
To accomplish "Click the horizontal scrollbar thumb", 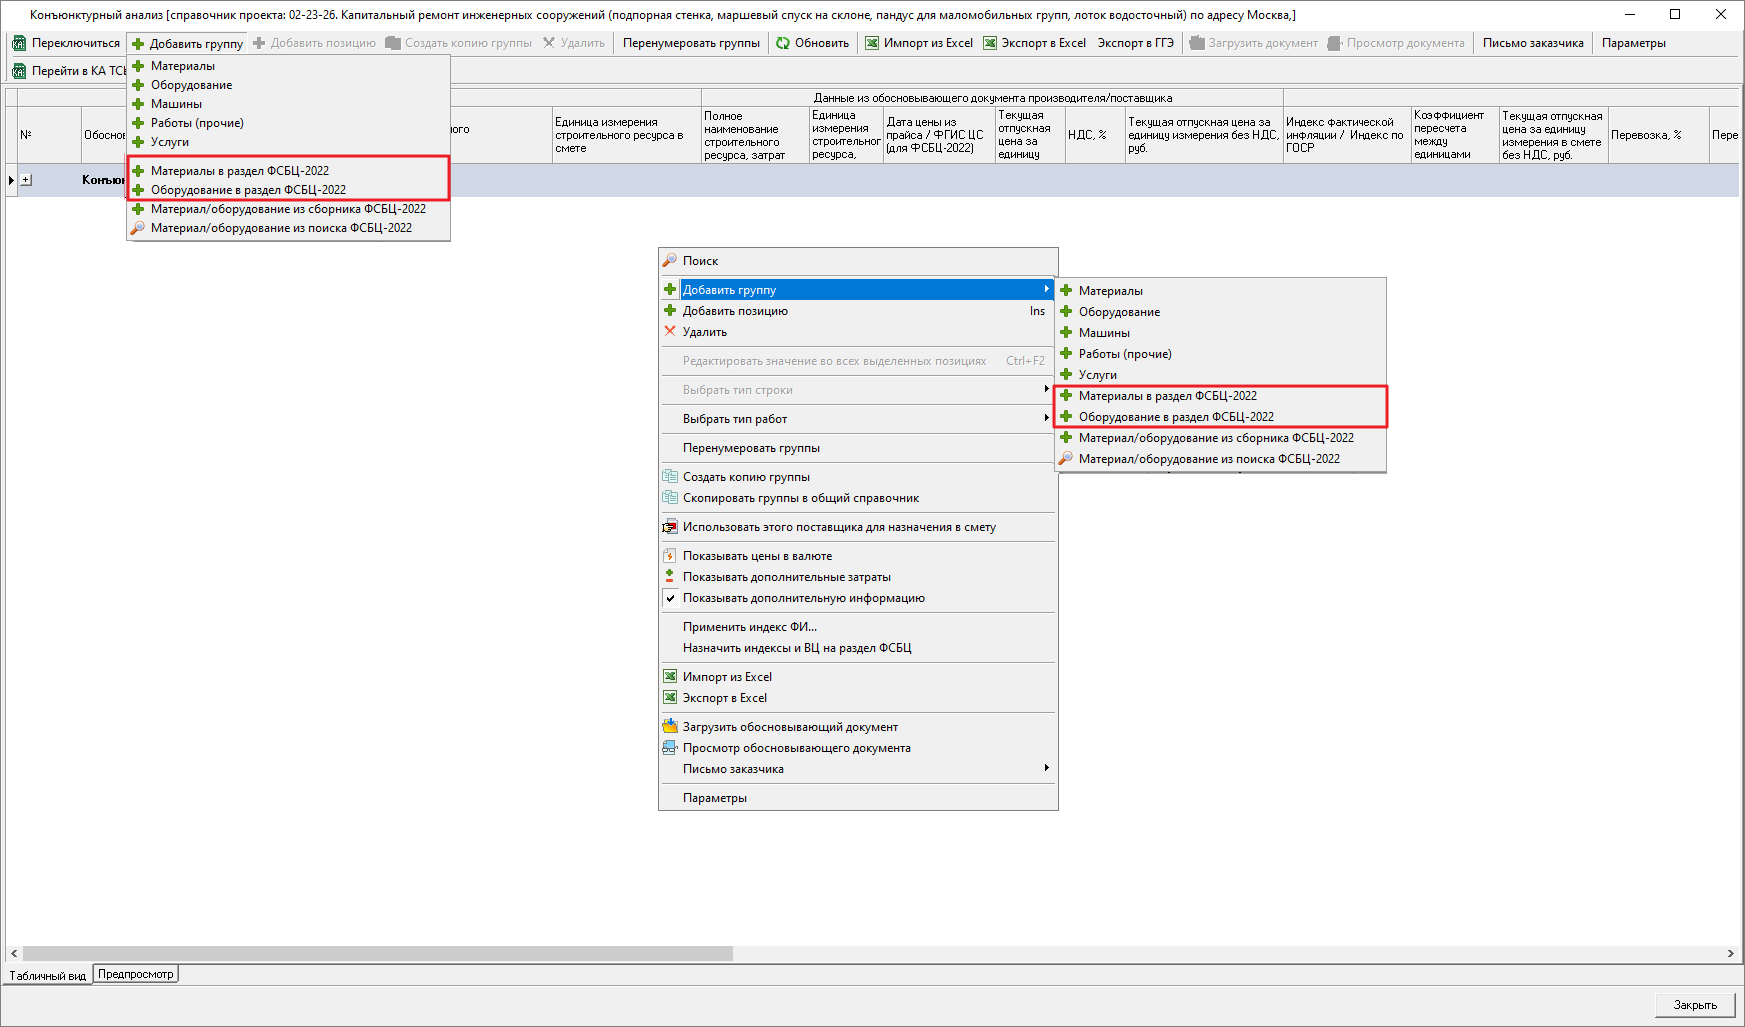I will click(x=377, y=954).
